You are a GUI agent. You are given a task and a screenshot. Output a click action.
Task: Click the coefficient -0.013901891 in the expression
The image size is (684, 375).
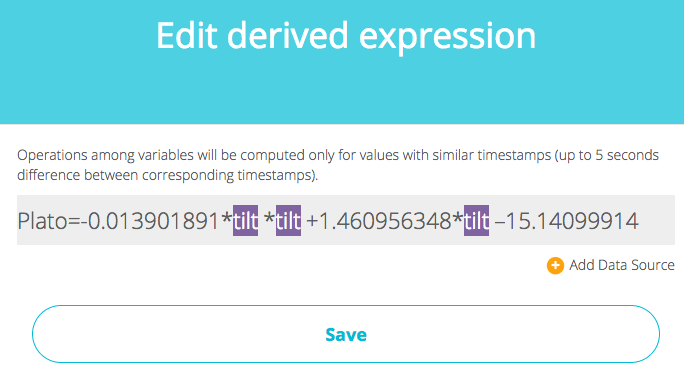click(149, 221)
